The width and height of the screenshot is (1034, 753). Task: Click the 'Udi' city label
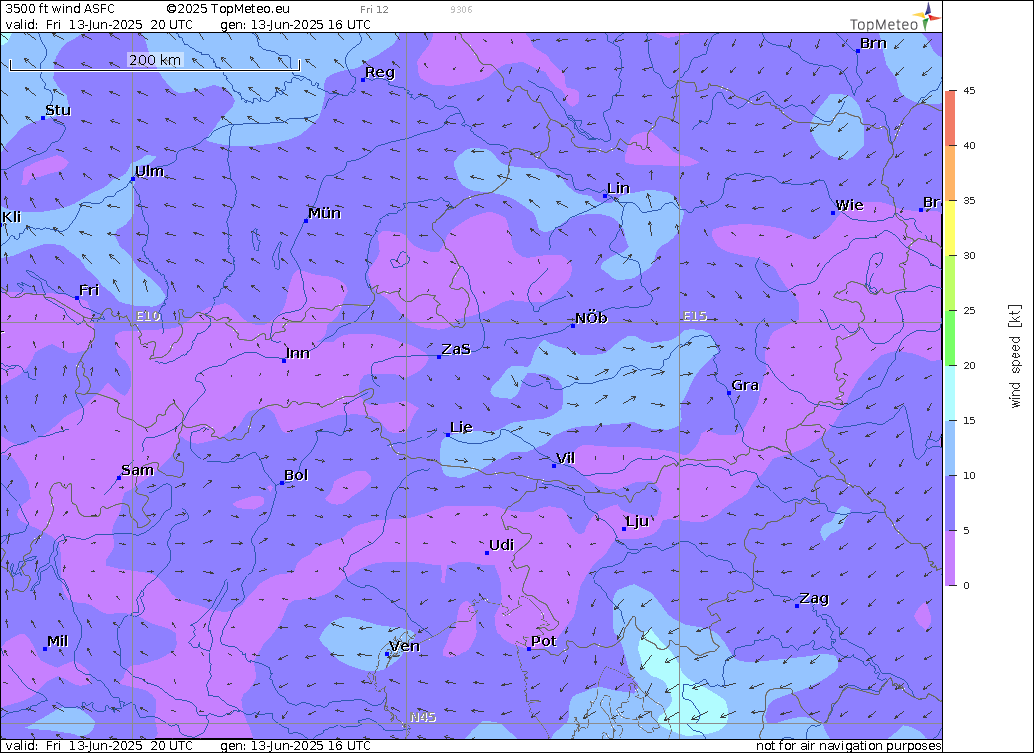[x=501, y=545]
